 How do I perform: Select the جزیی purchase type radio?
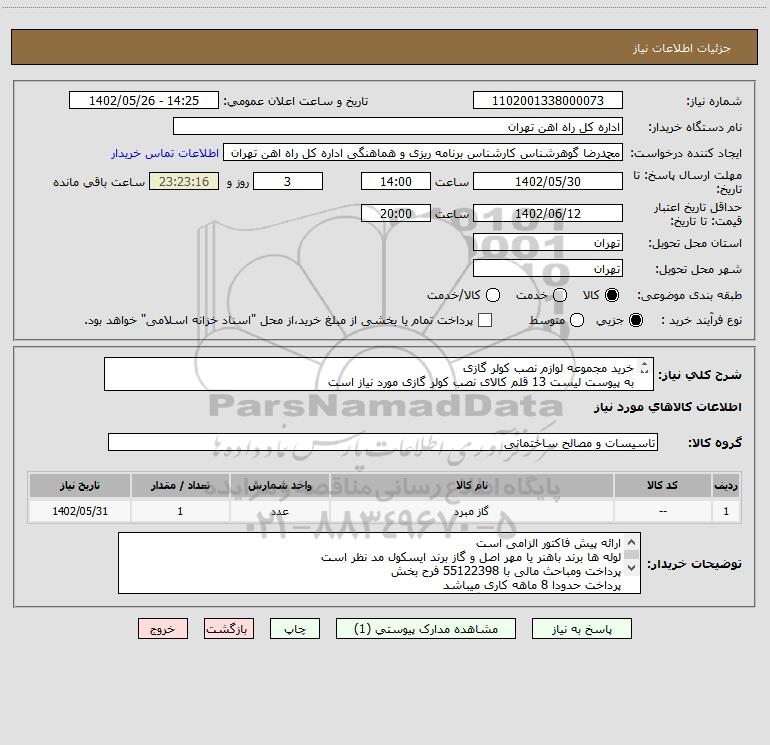(x=636, y=320)
